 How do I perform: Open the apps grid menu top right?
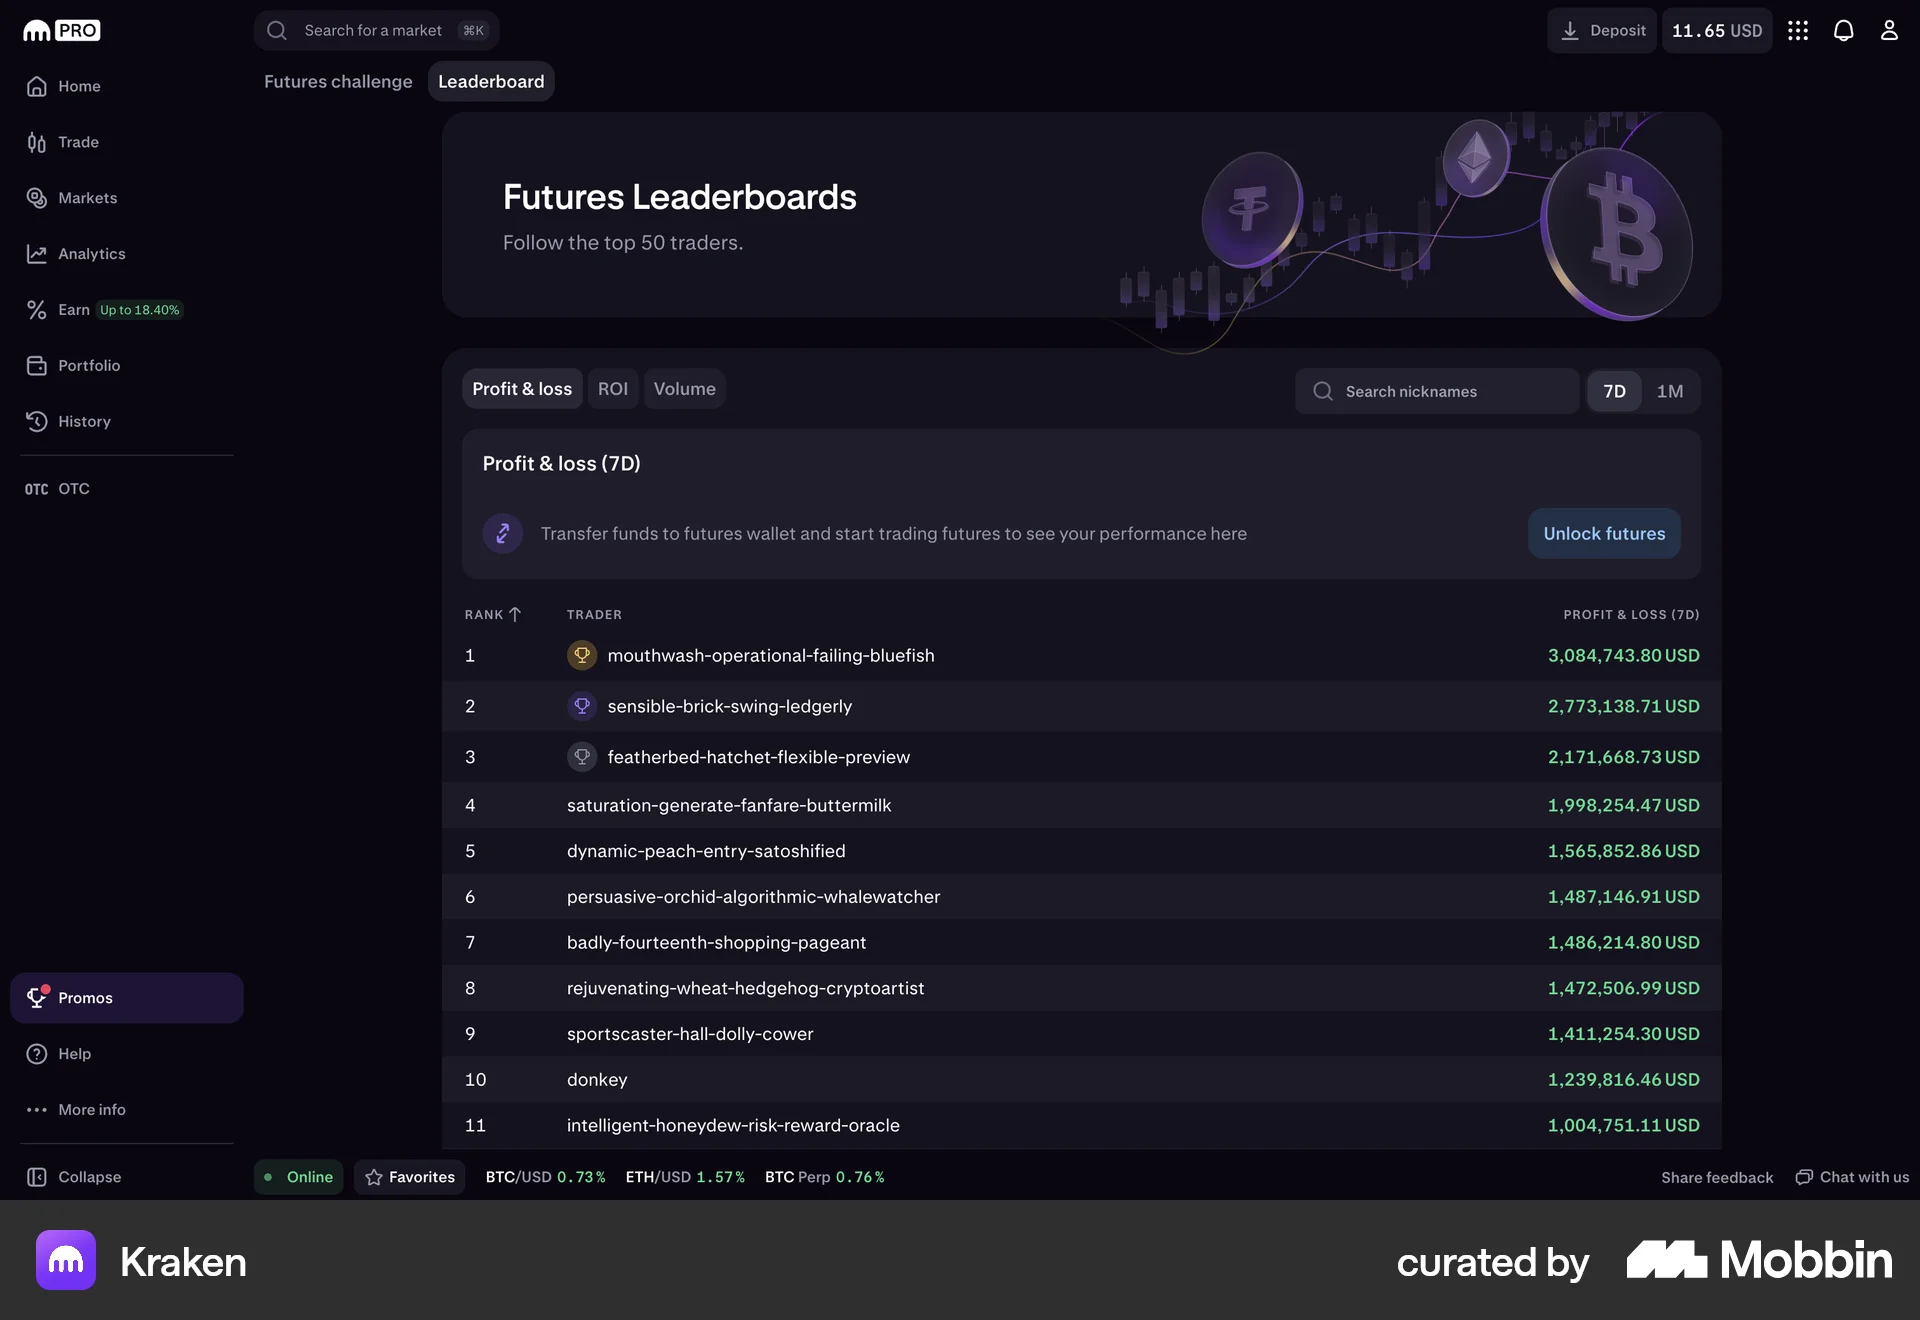tap(1798, 30)
